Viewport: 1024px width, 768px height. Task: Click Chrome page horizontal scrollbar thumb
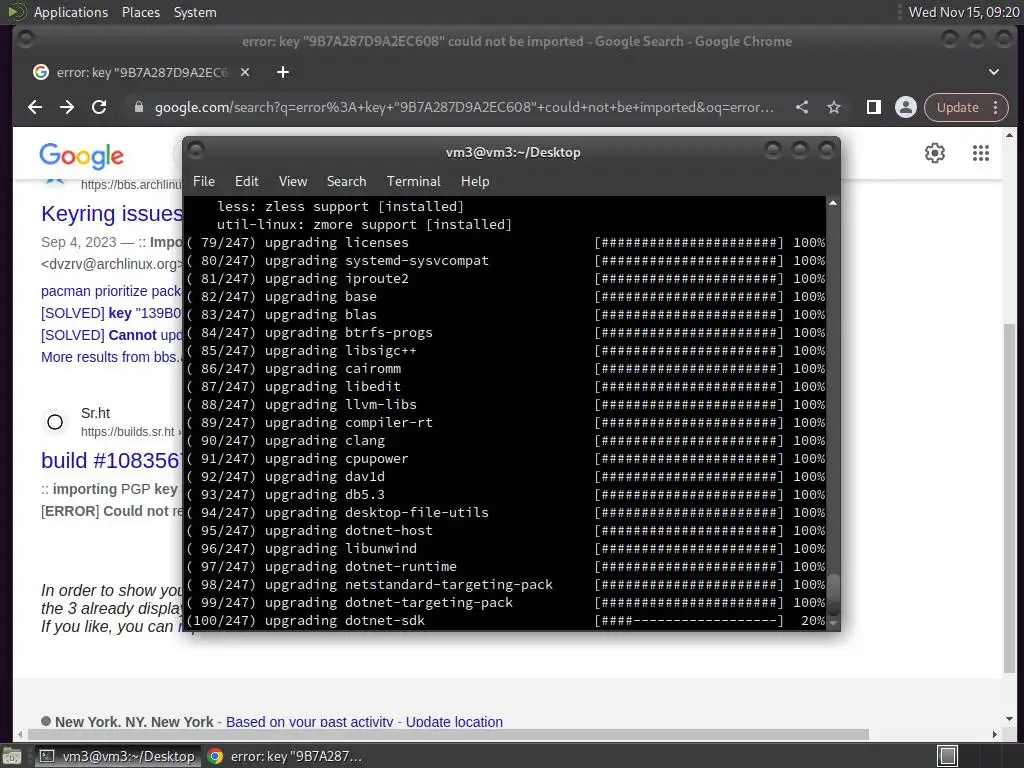coord(447,735)
